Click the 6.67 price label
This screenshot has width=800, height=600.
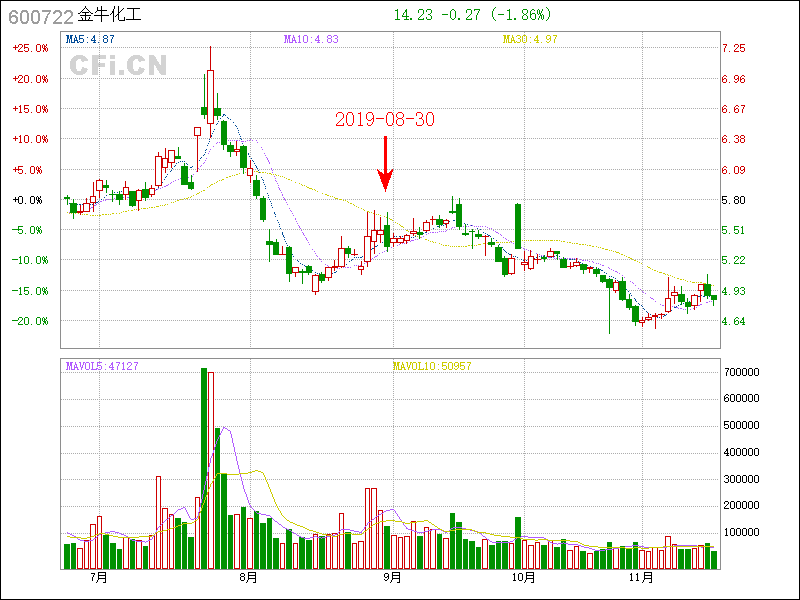[733, 109]
